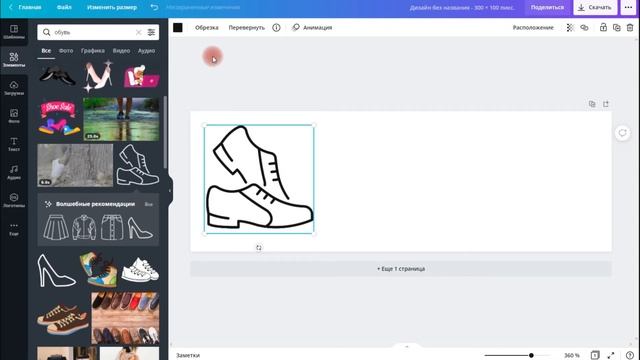Select the sparkling pink heels graphic

98,76
